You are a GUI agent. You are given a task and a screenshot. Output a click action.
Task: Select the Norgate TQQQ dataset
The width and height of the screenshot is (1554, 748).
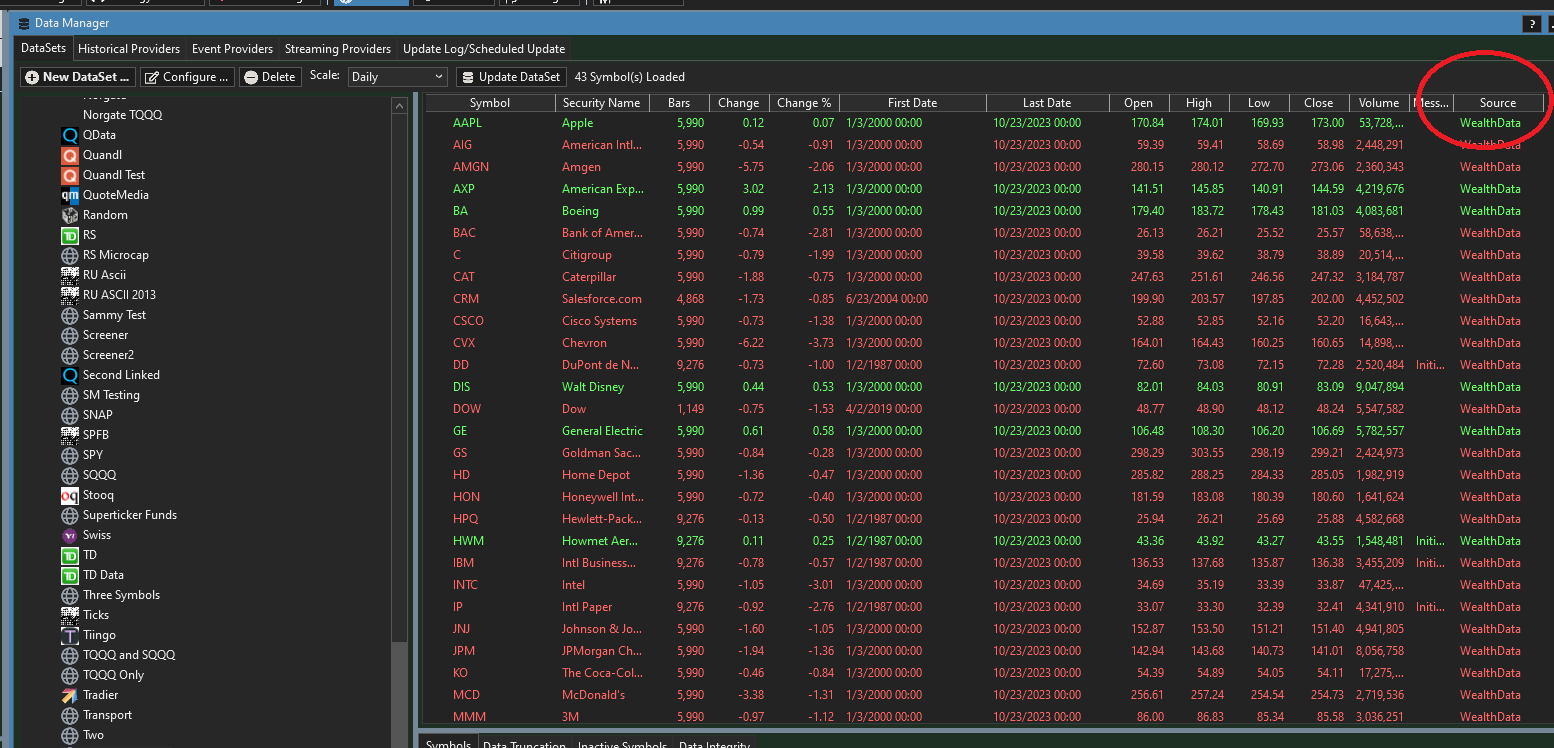122,115
